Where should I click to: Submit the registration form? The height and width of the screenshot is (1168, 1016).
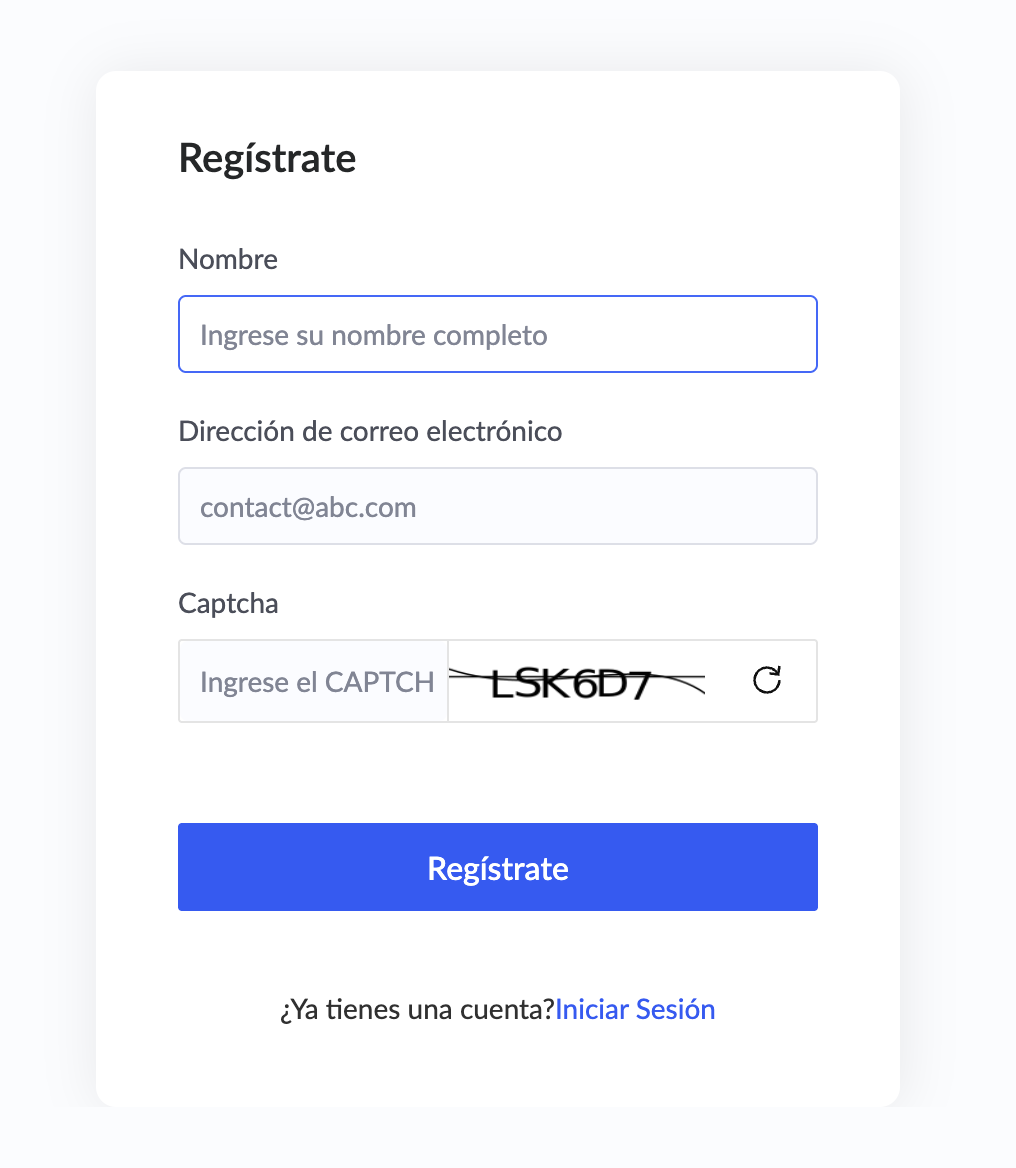498,867
